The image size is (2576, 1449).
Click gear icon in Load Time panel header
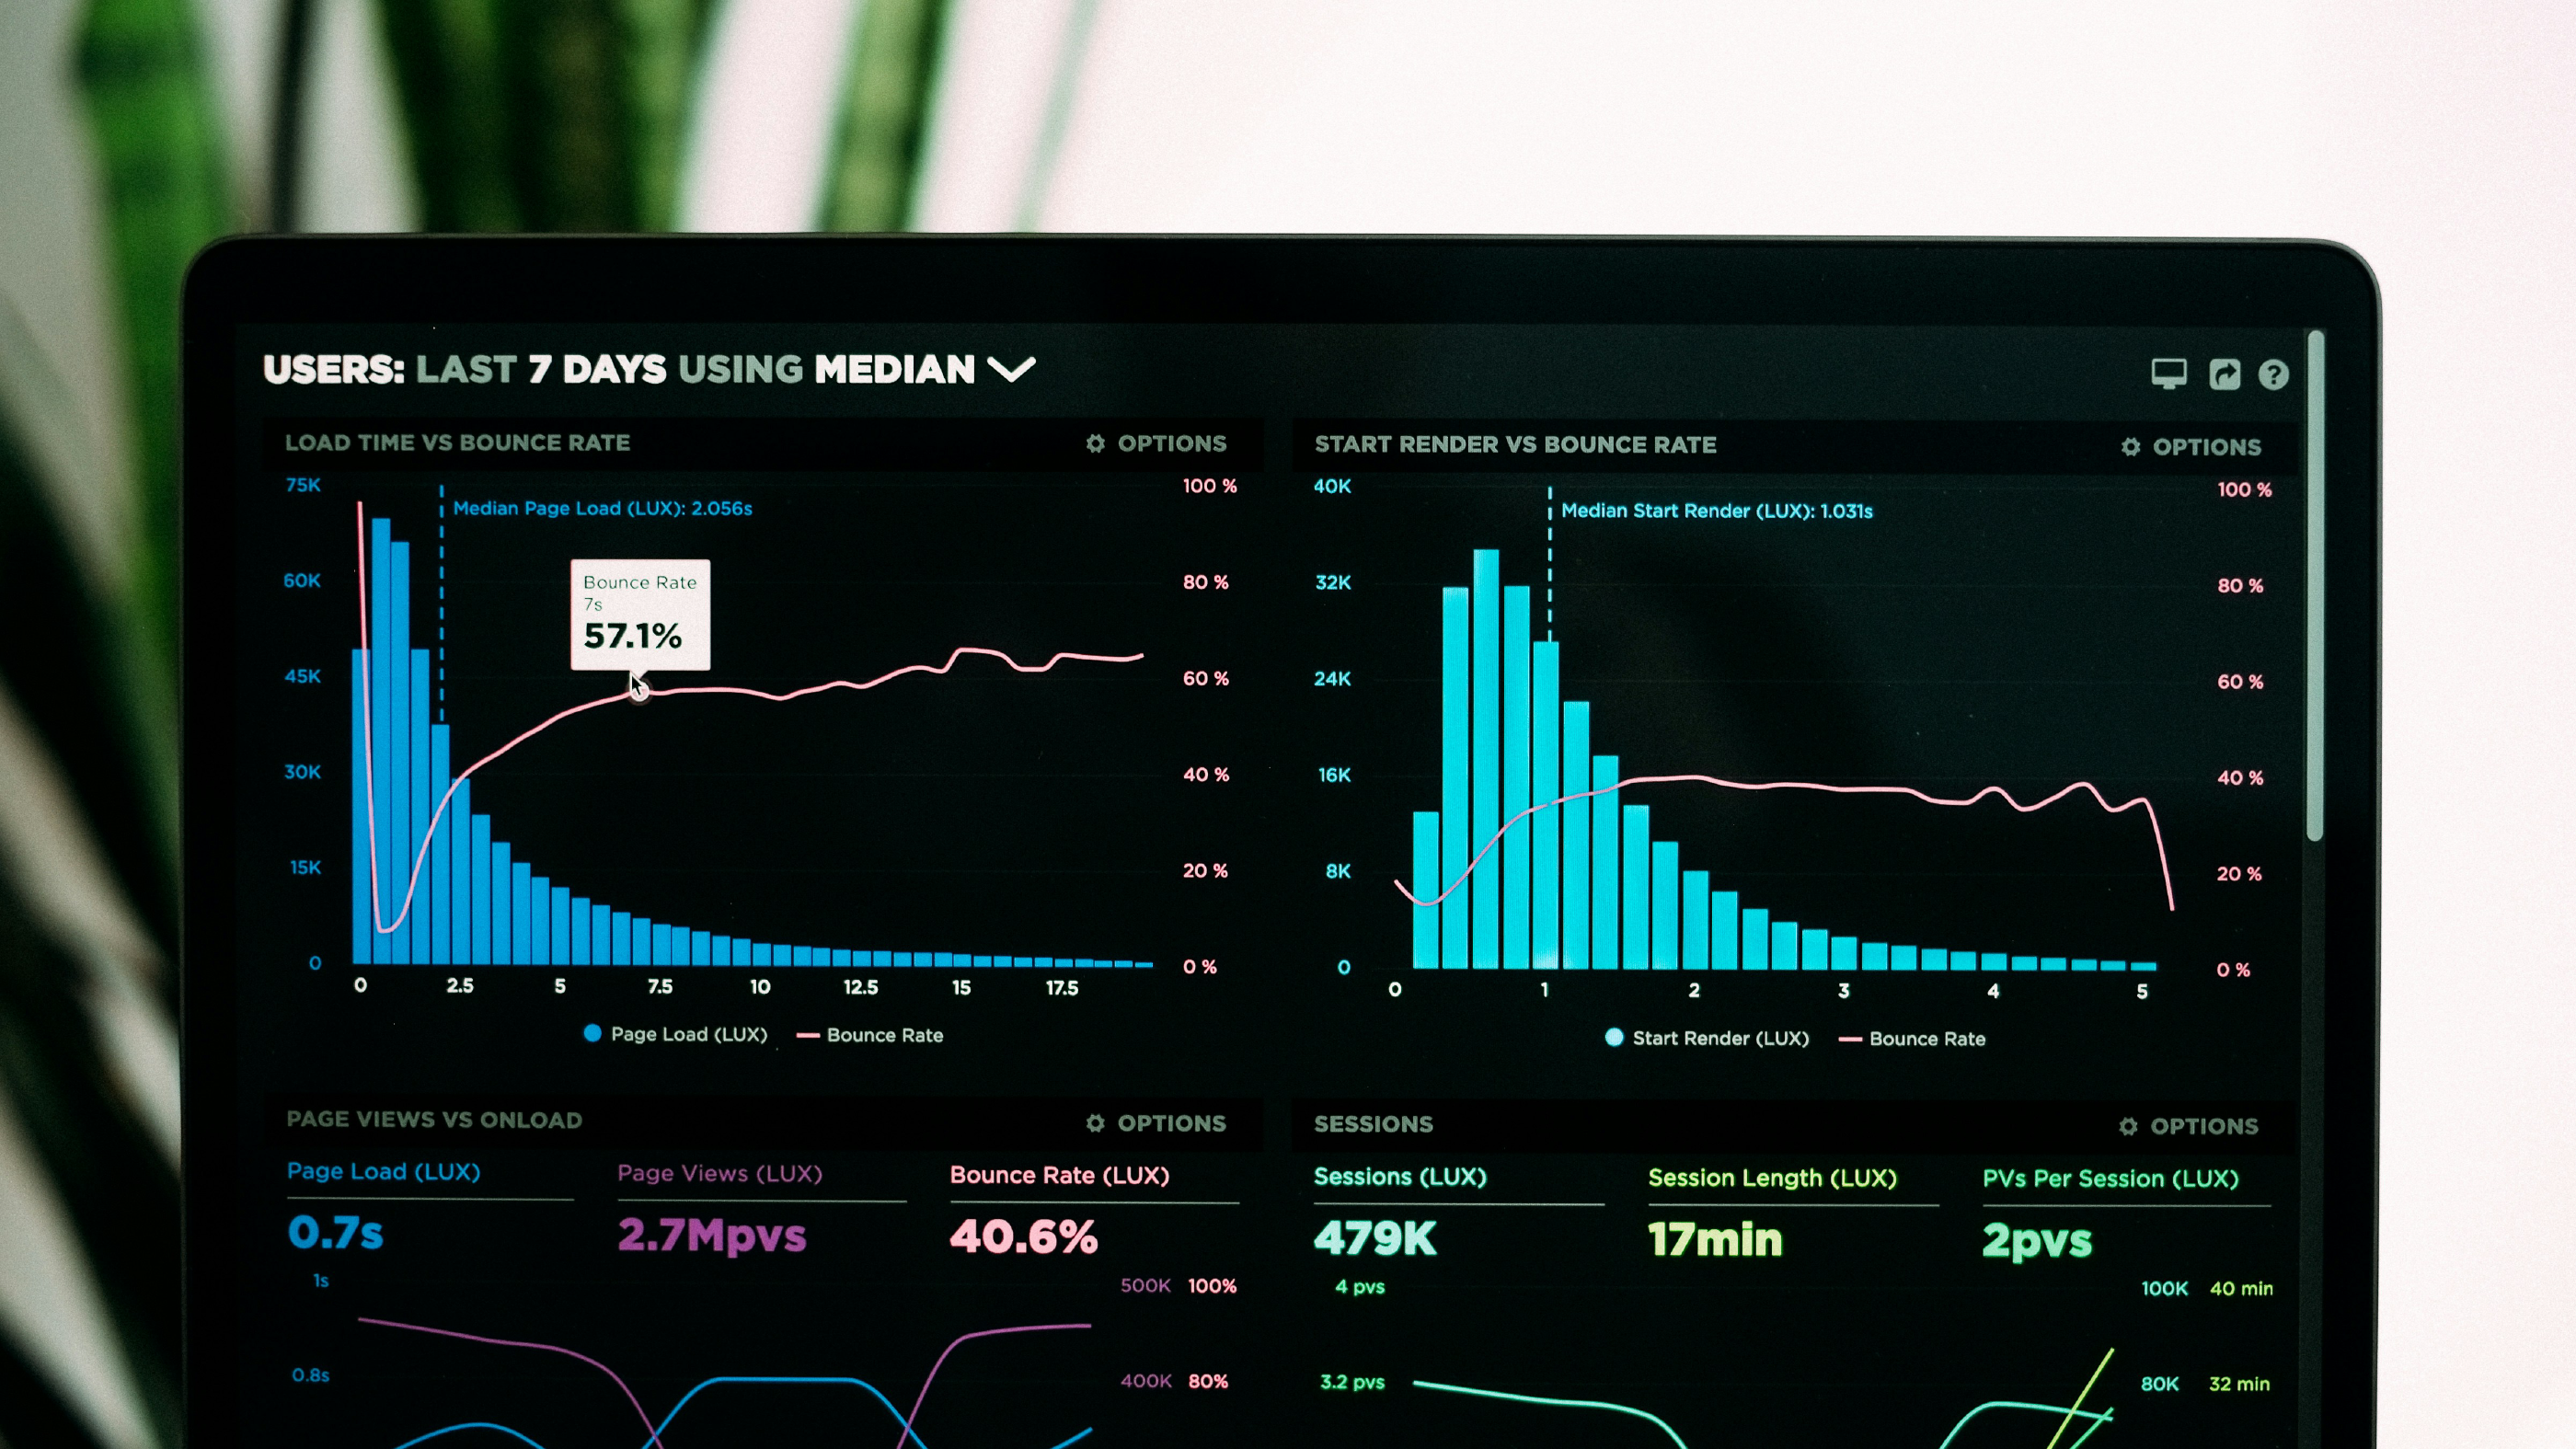[1096, 443]
